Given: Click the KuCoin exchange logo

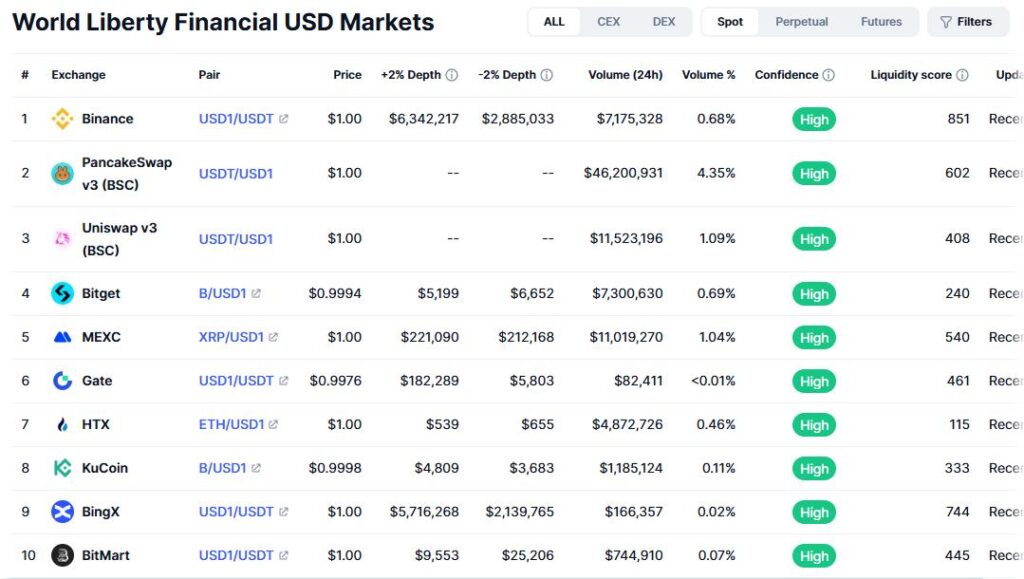Looking at the screenshot, I should pos(63,467).
